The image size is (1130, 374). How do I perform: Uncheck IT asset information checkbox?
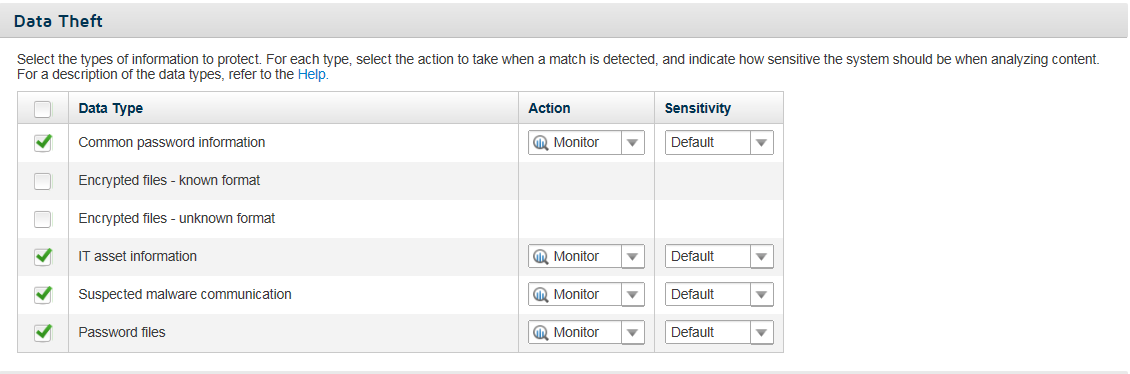tap(43, 257)
